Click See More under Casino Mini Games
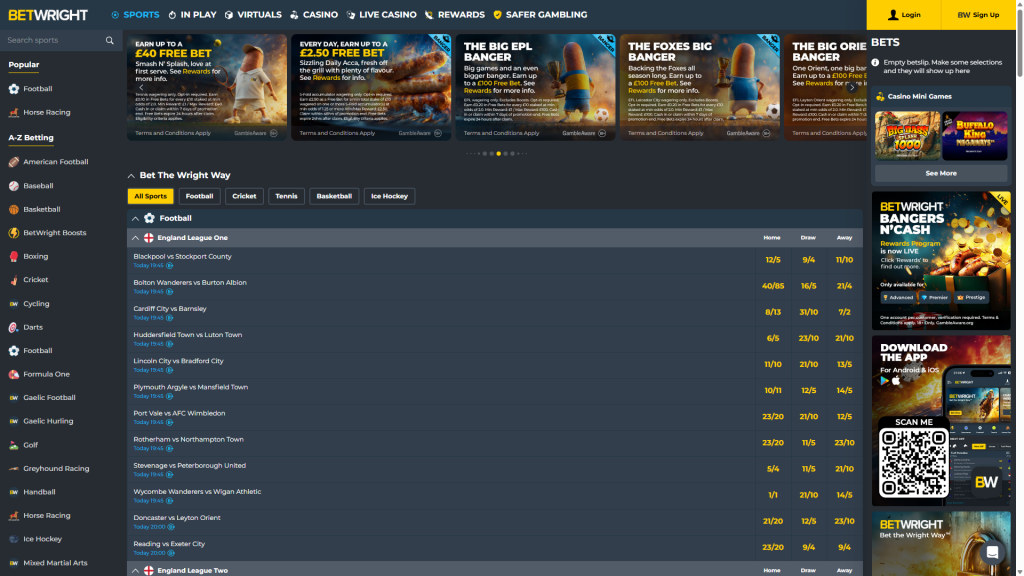Viewport: 1024px width, 576px height. [x=940, y=173]
